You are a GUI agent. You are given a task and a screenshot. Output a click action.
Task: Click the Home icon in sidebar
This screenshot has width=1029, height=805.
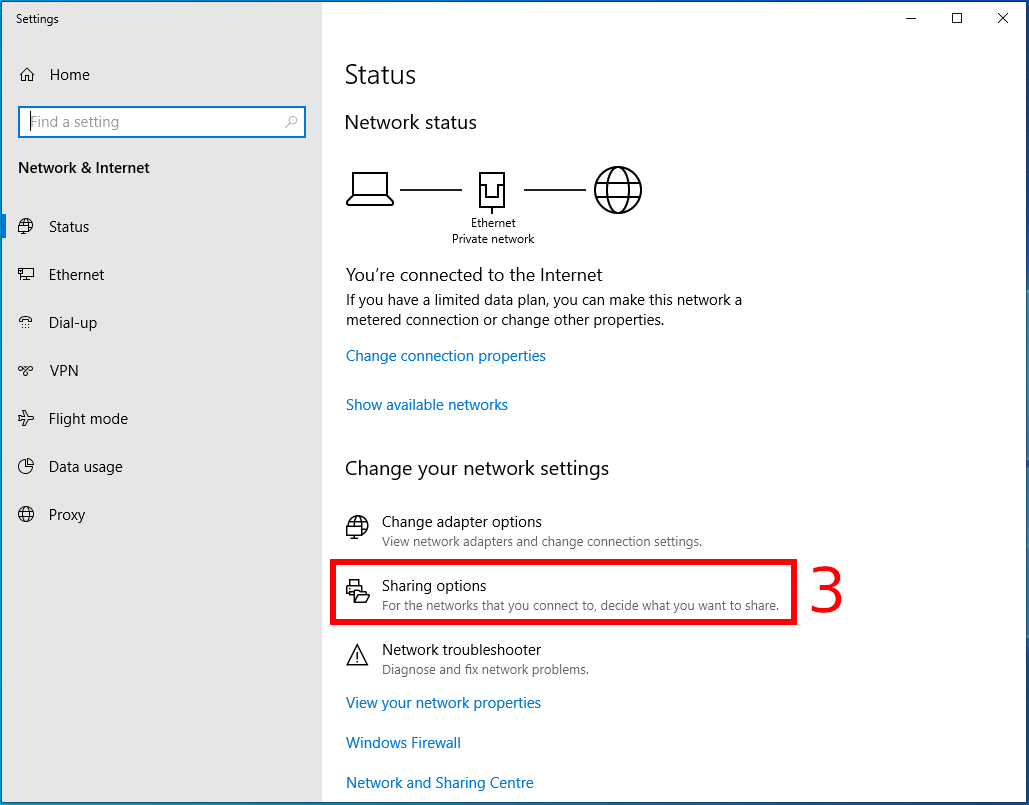coord(27,75)
